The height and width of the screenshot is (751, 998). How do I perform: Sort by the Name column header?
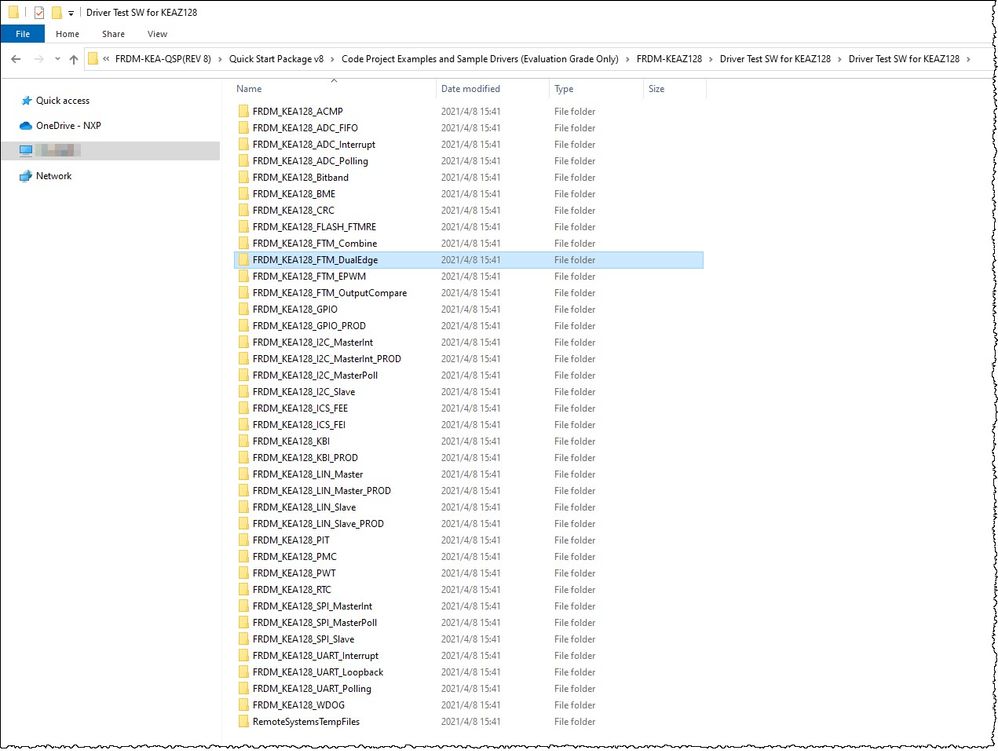(249, 89)
